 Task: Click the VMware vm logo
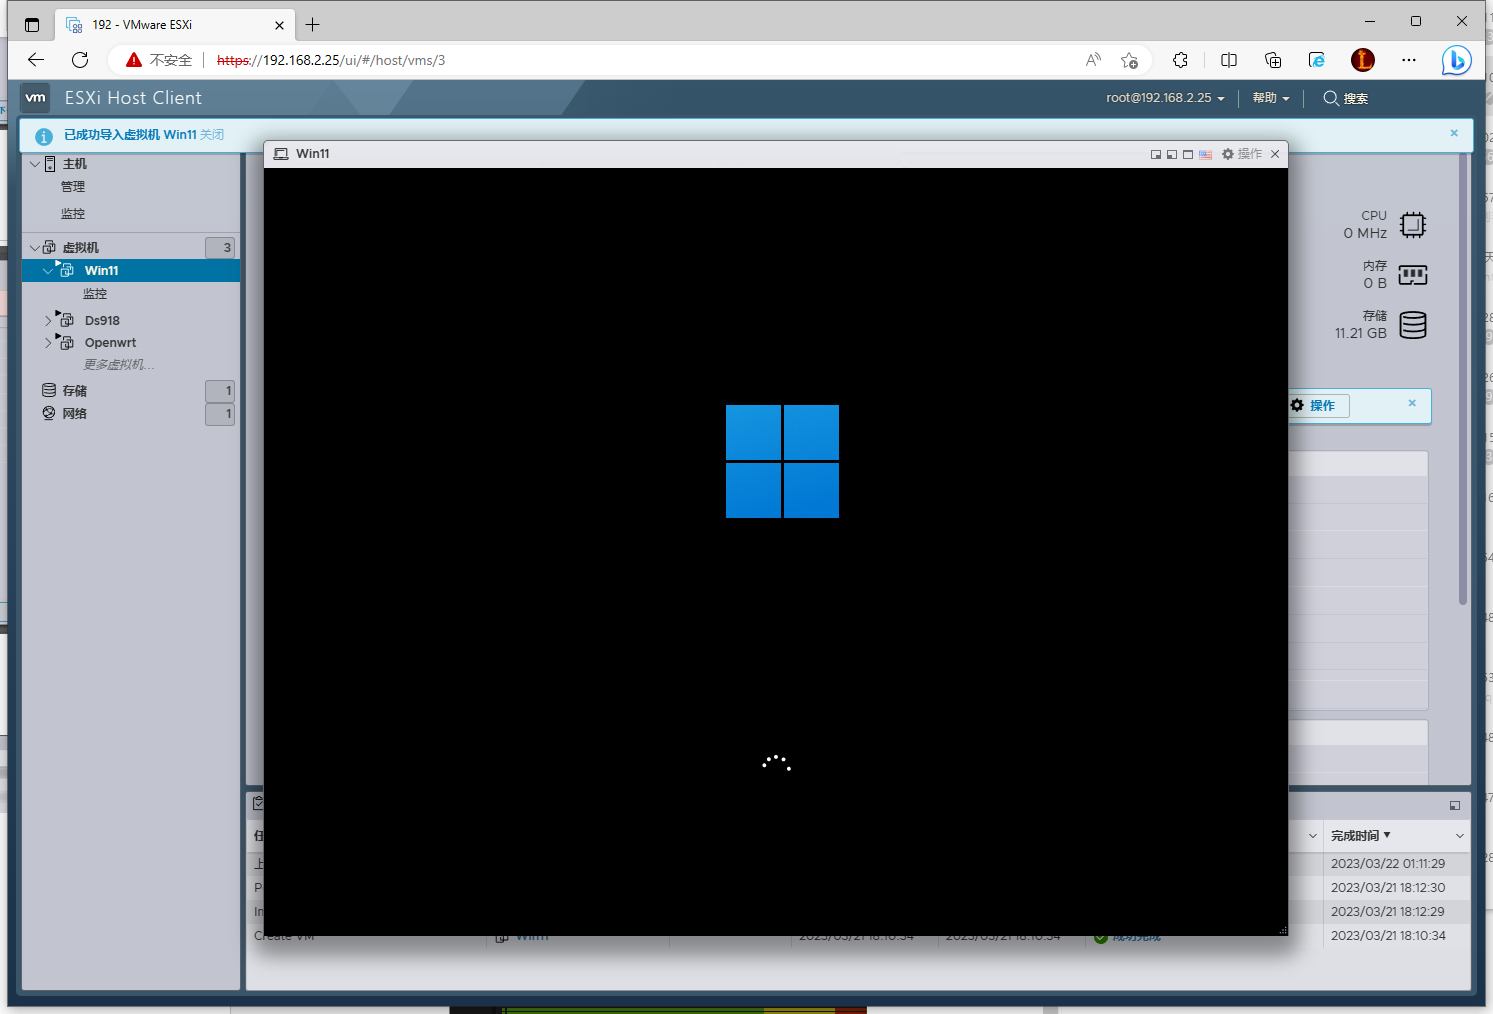[36, 98]
